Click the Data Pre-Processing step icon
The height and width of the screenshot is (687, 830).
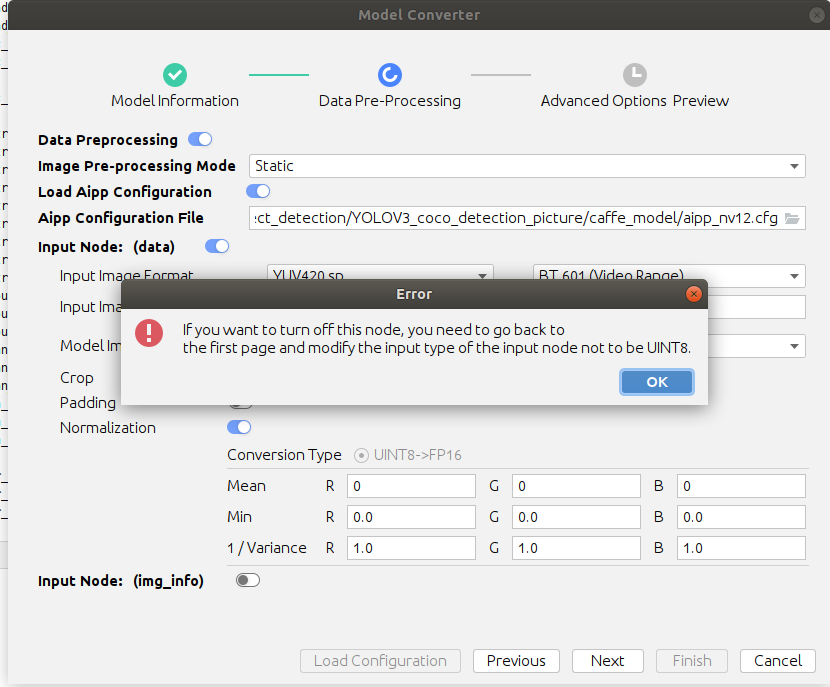390,75
